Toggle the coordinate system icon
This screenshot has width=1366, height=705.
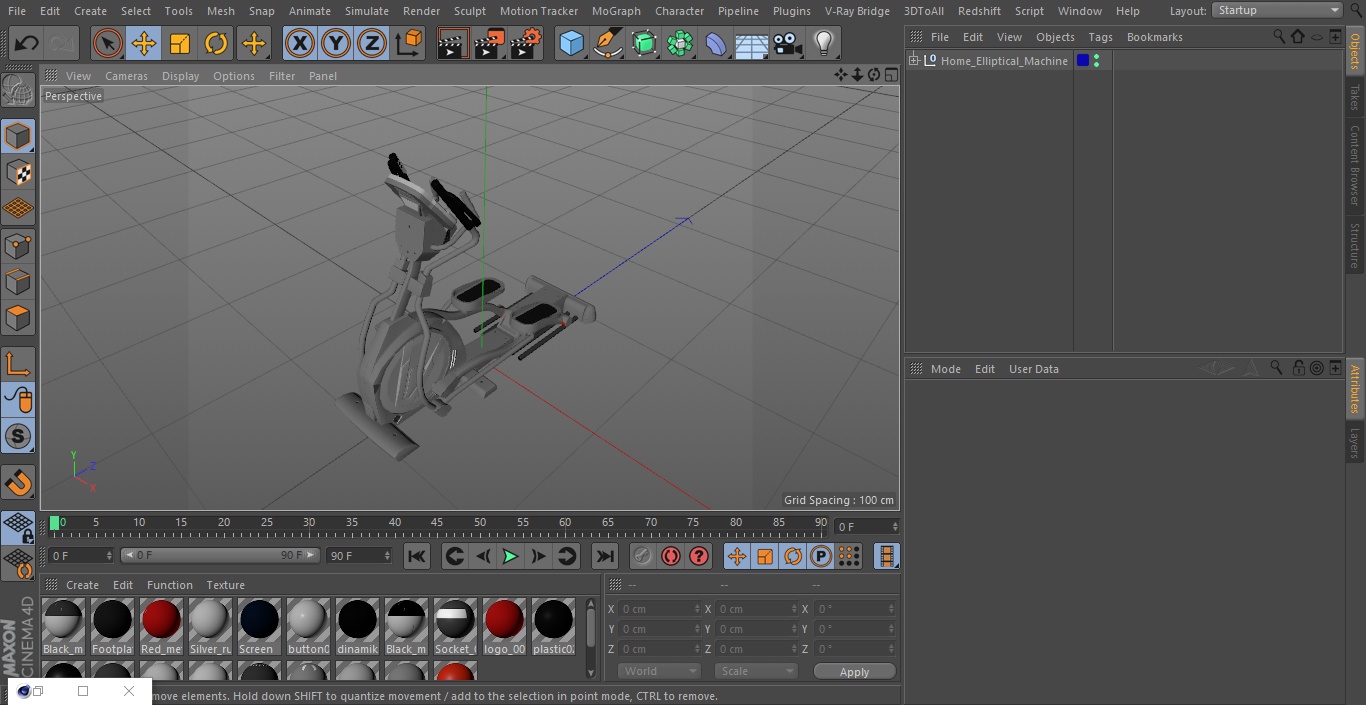pos(409,43)
